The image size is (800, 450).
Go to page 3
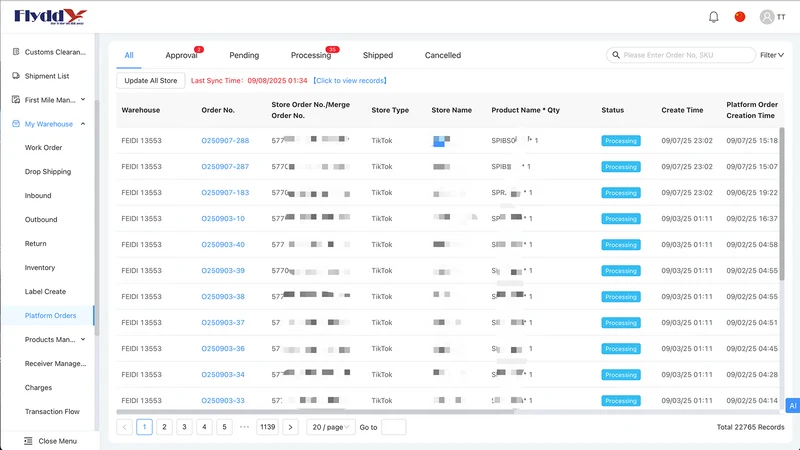coord(184,427)
